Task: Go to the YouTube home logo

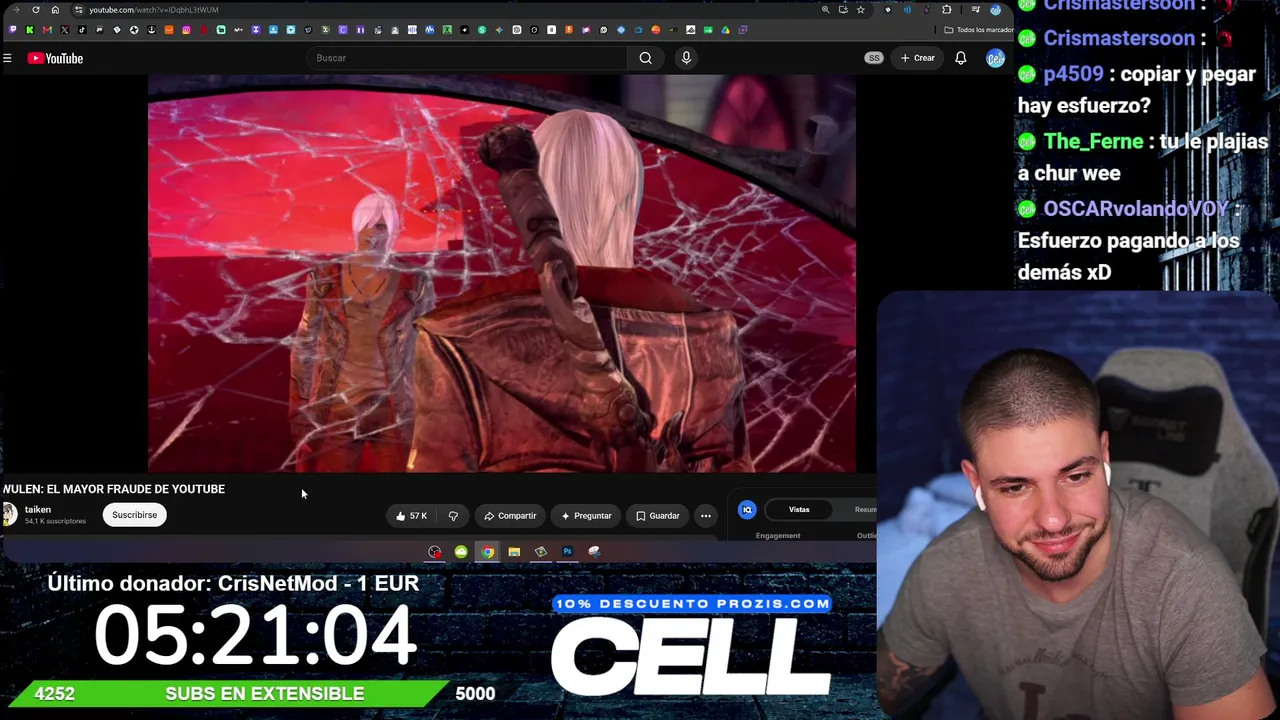Action: click(x=55, y=58)
